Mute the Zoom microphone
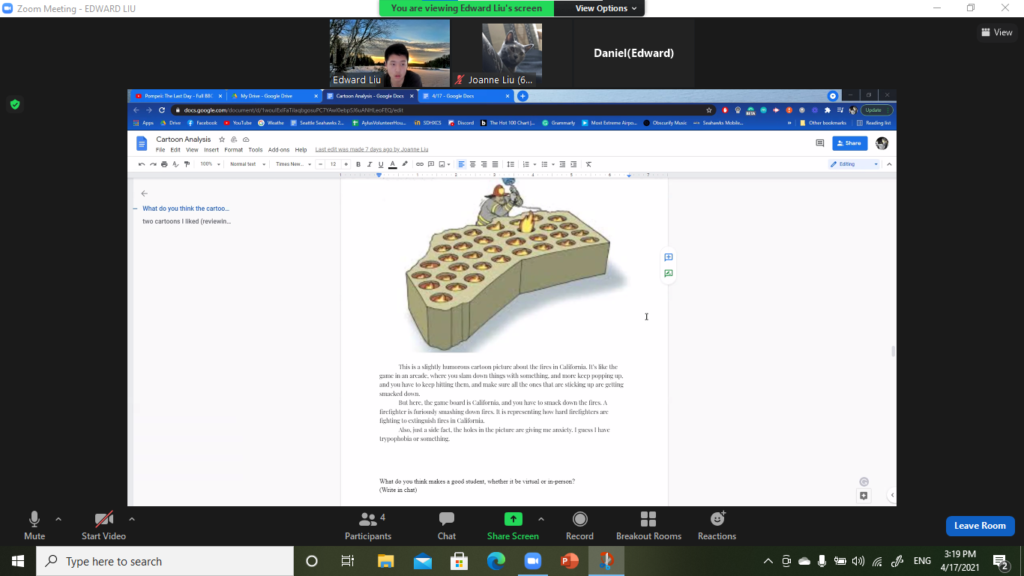This screenshot has width=1024, height=576. pos(34,526)
